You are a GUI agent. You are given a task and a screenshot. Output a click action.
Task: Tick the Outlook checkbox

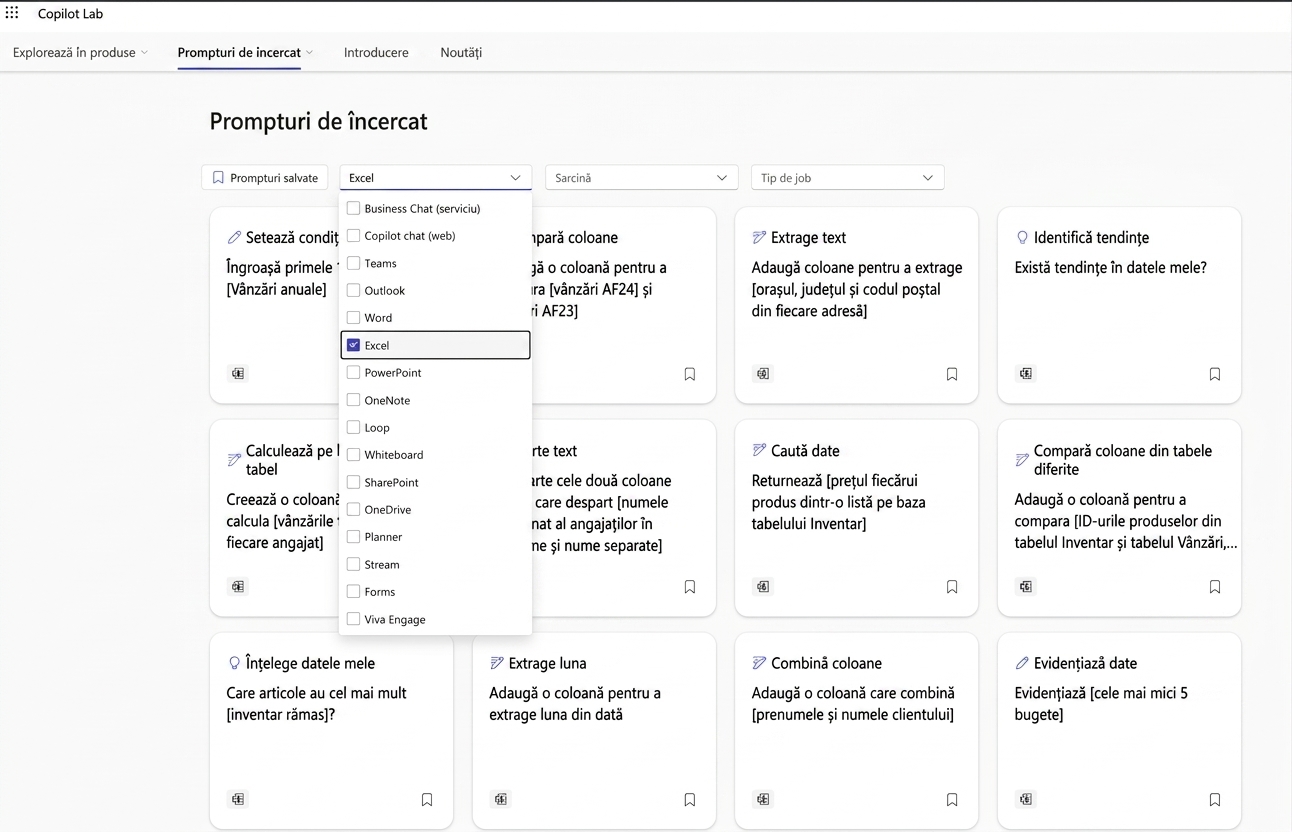(353, 290)
